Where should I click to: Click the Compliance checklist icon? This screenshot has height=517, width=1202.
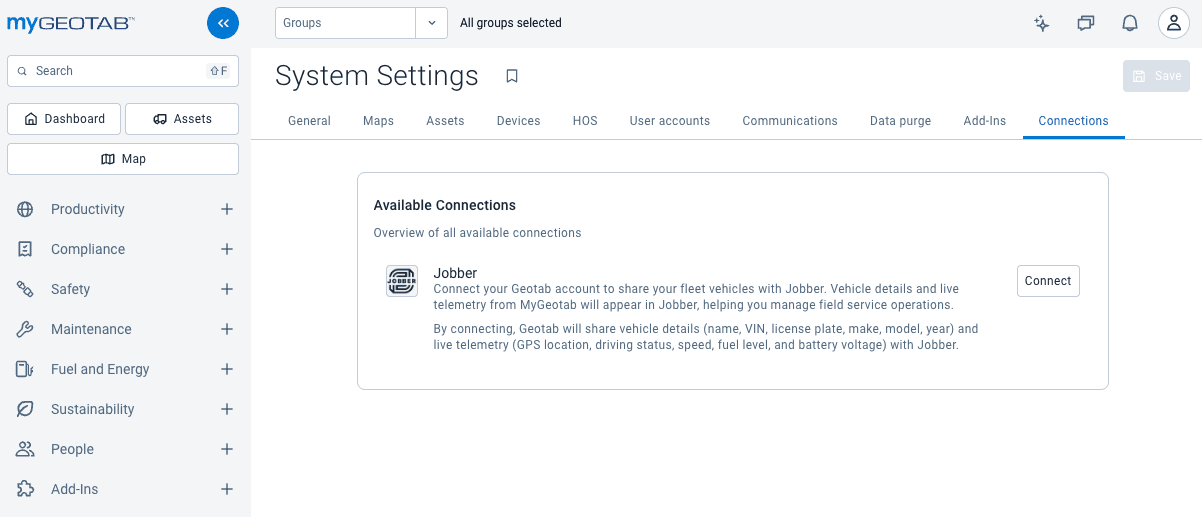[26, 249]
